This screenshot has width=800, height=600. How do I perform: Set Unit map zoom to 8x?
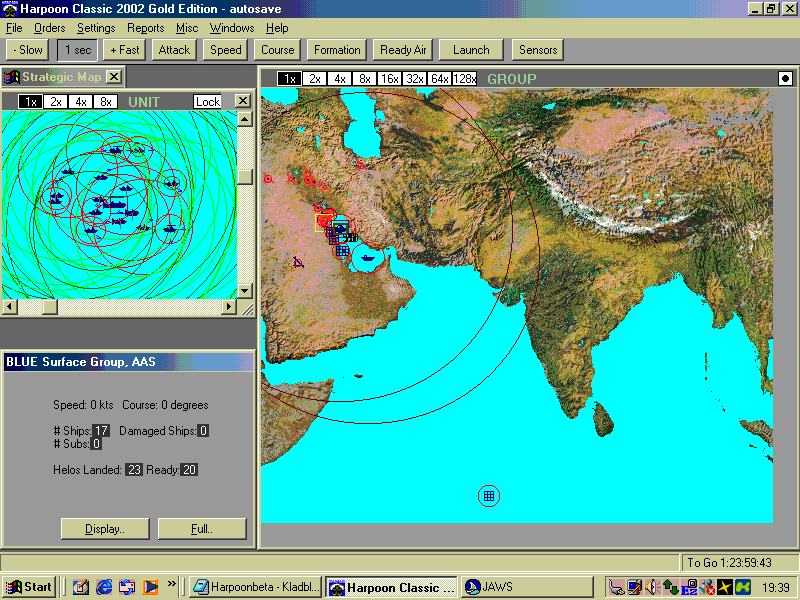pos(106,102)
